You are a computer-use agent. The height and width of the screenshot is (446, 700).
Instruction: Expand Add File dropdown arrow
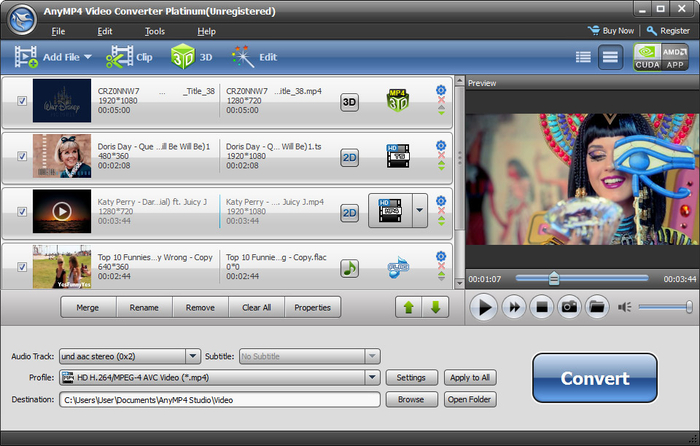click(x=87, y=57)
